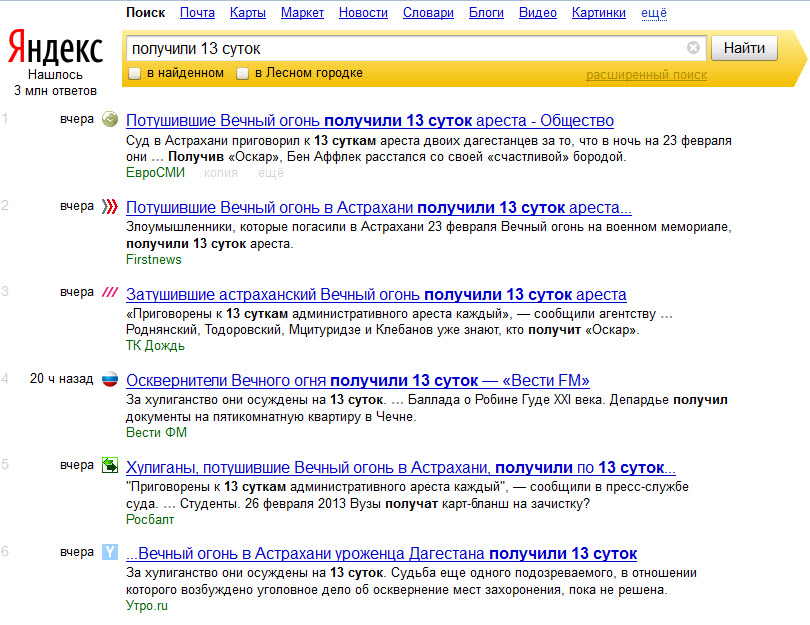Open the Маркет tab
Screen dimensions: 810x625
[302, 13]
